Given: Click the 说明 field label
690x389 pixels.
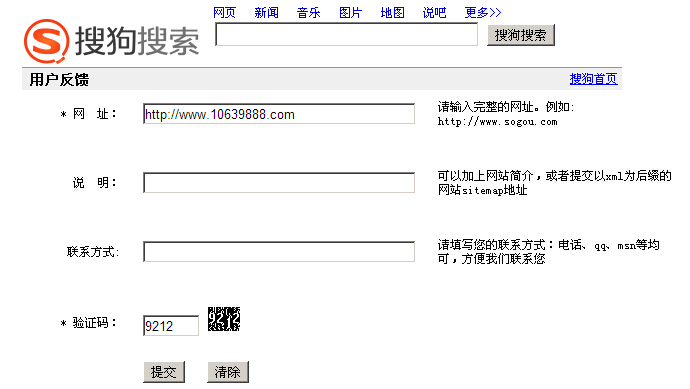Looking at the screenshot, I should 95,183.
